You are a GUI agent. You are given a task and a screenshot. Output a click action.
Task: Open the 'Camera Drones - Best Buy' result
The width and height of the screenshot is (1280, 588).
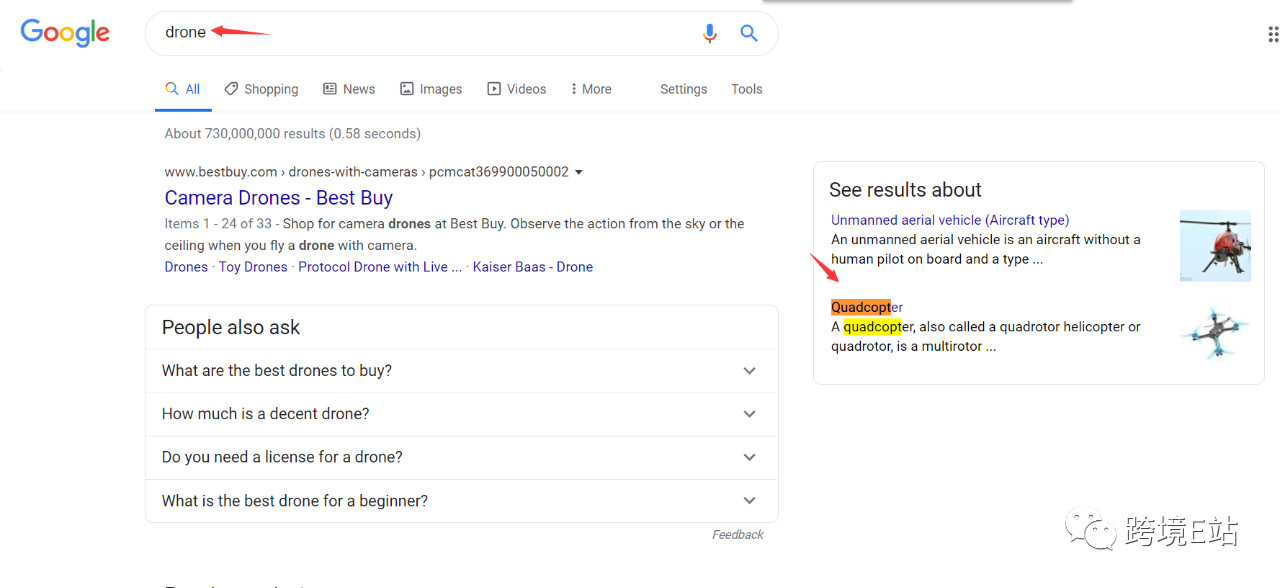(279, 198)
